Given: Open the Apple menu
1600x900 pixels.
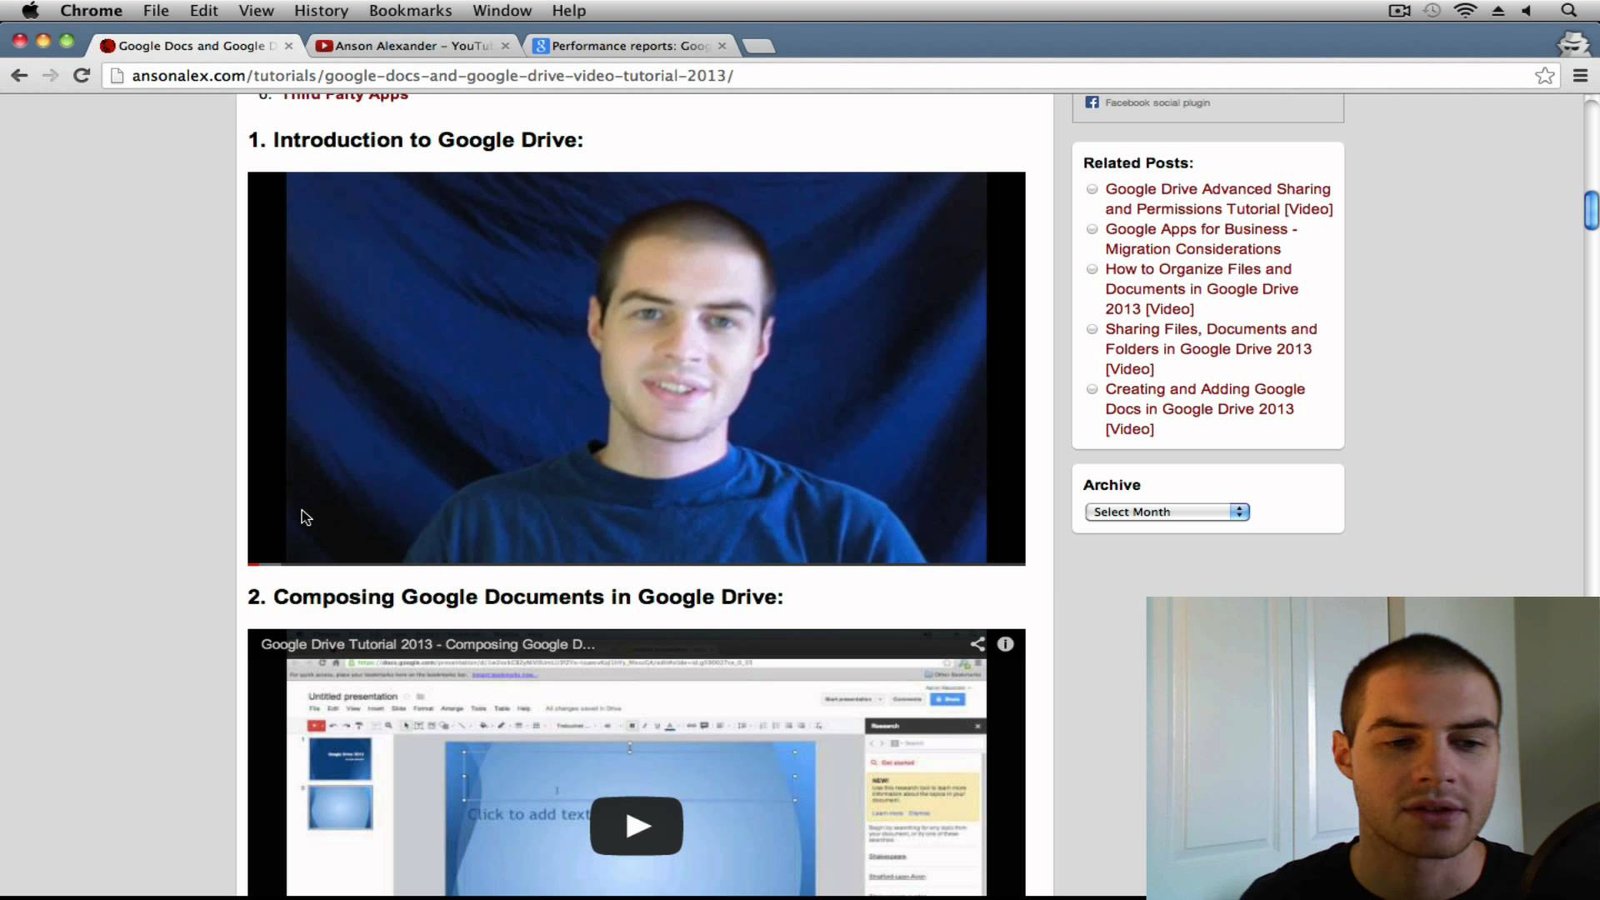Looking at the screenshot, I should [30, 11].
